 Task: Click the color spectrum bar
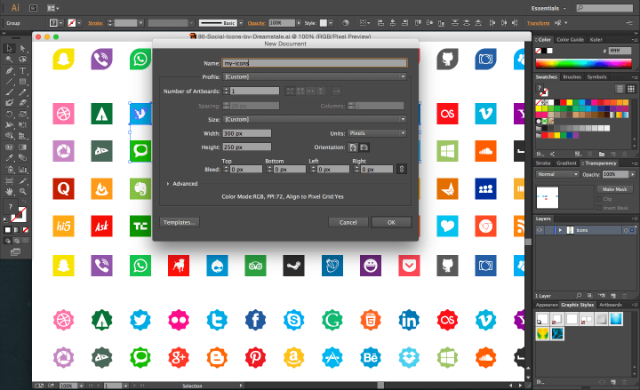(584, 63)
